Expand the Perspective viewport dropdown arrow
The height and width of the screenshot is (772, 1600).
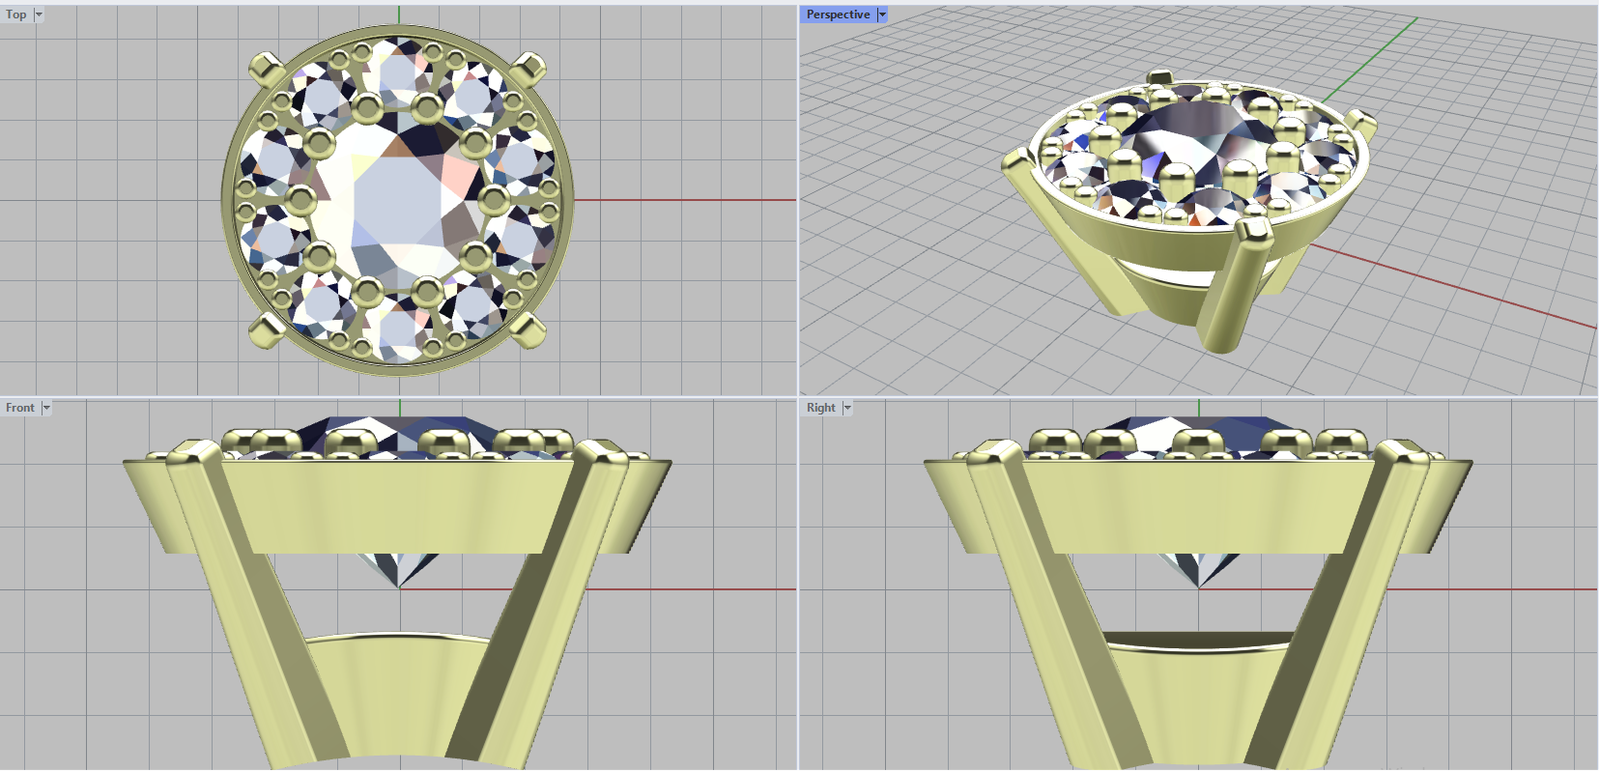click(882, 14)
